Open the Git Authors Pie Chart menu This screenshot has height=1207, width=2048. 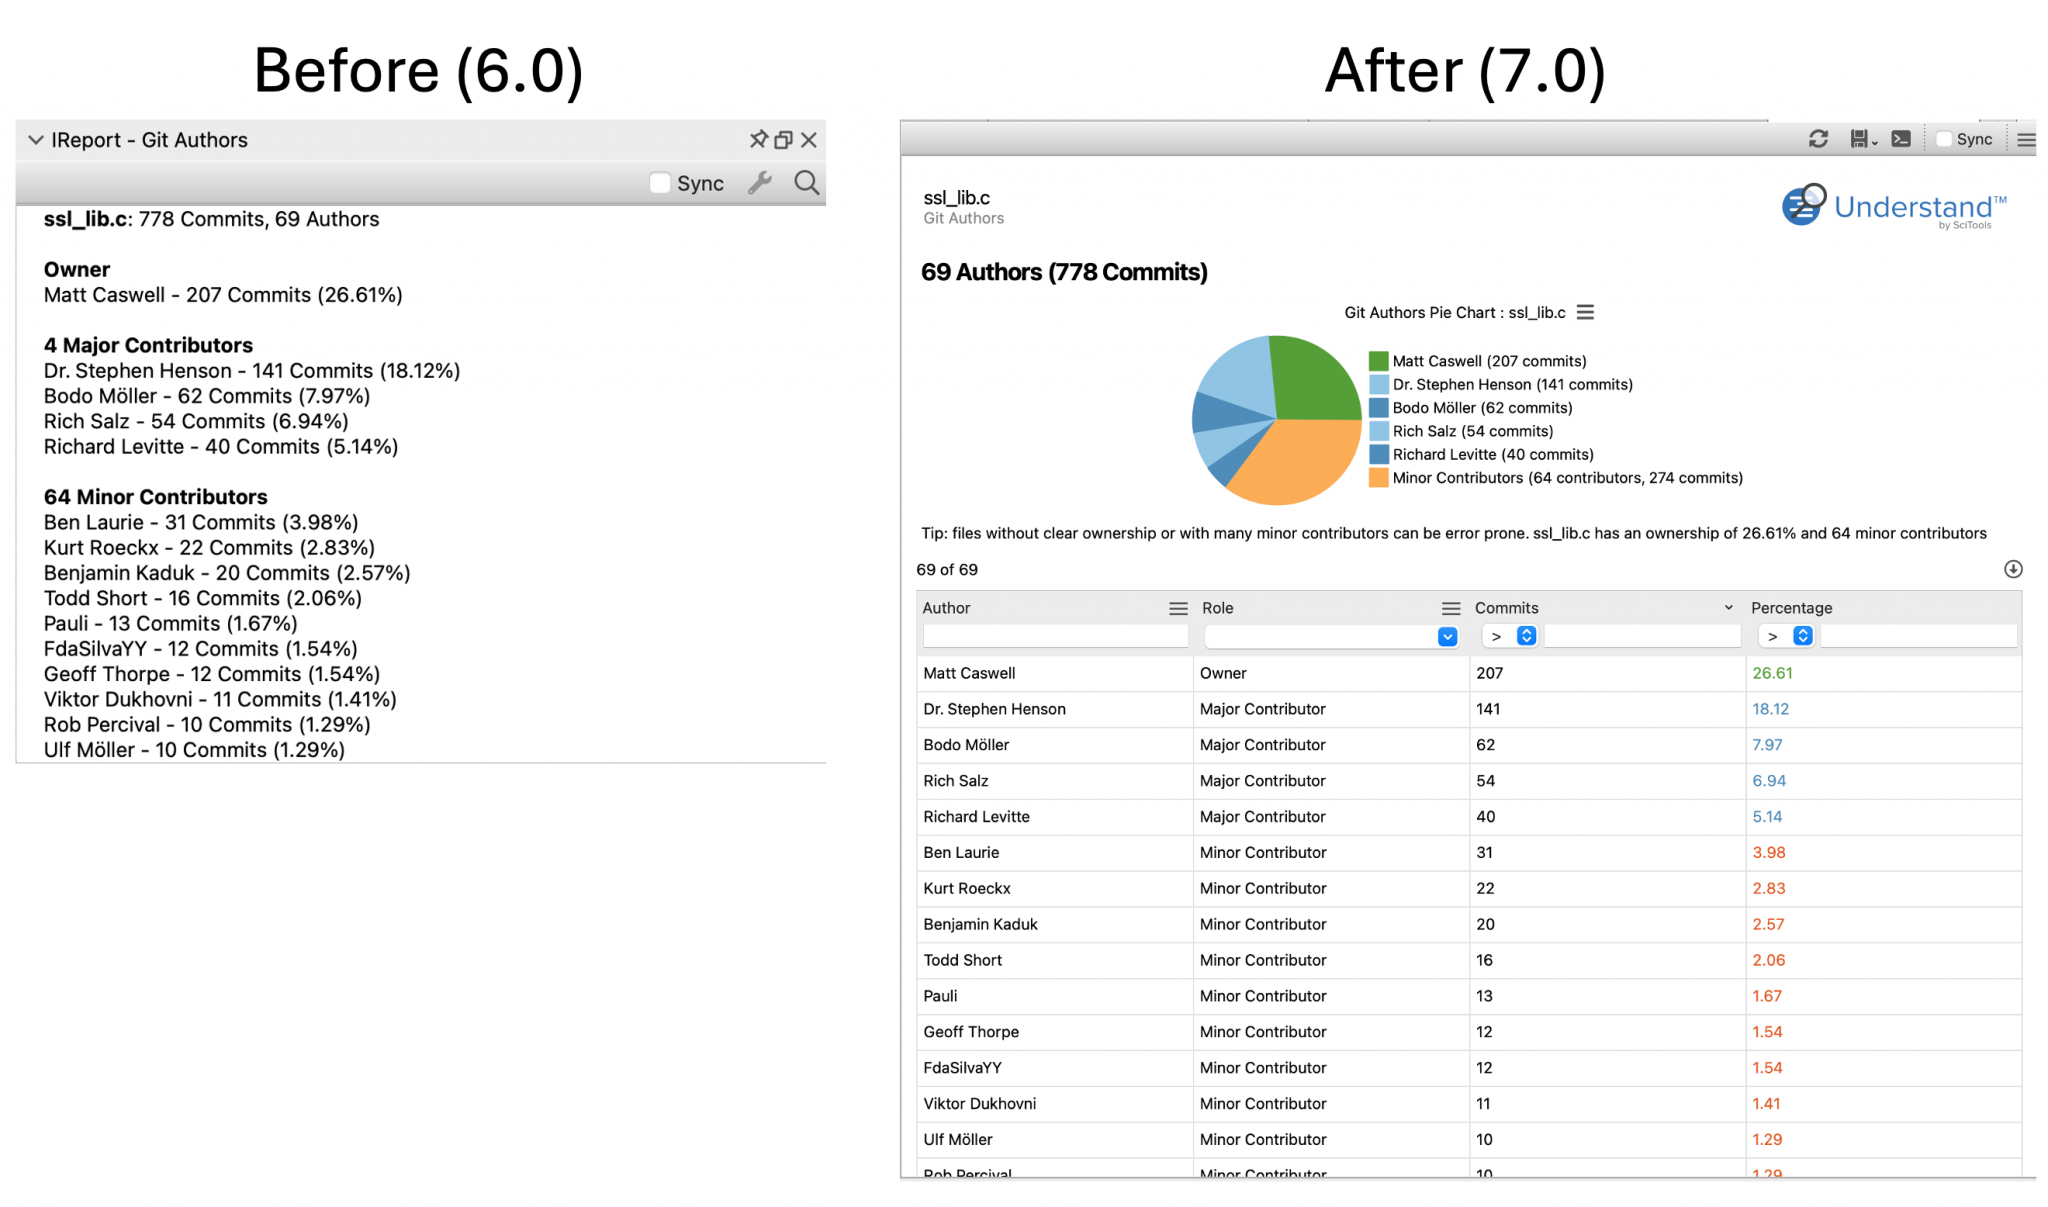click(x=1585, y=312)
